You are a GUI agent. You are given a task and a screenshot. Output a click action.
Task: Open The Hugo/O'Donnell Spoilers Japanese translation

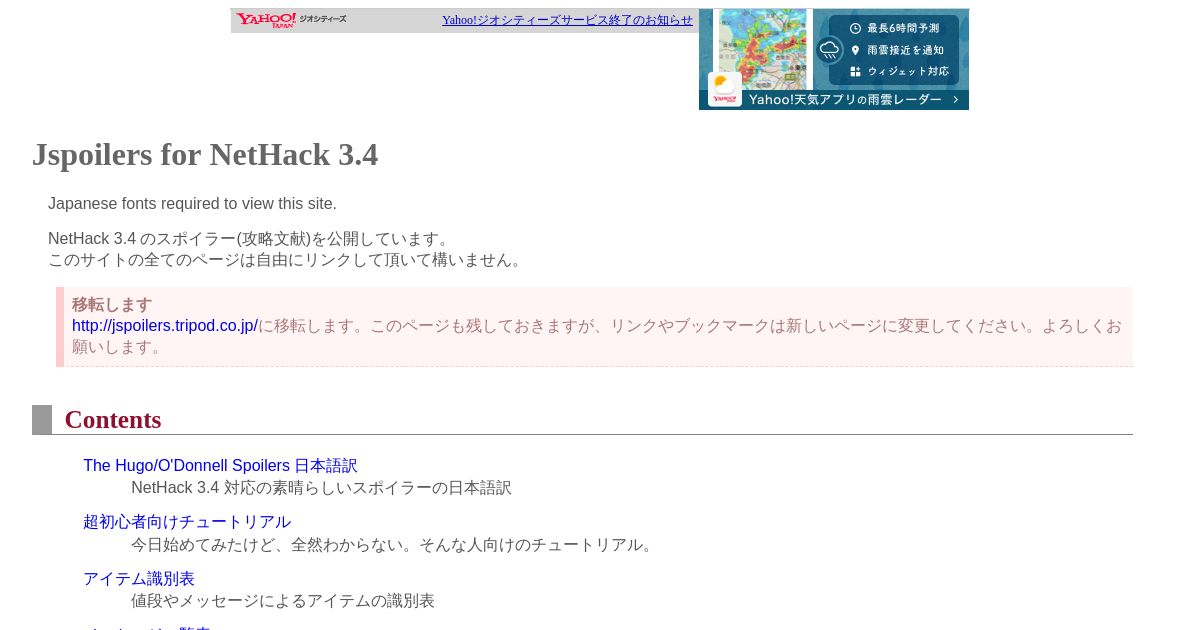click(220, 466)
